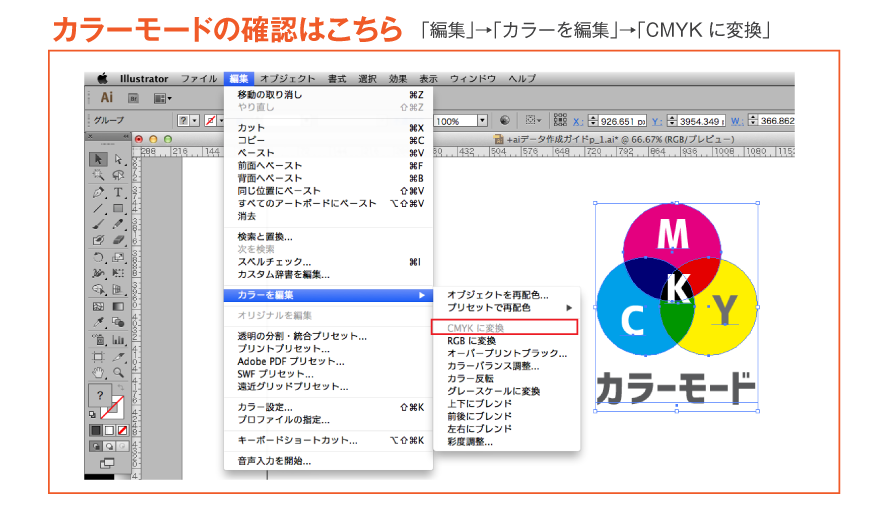Click the Y coordinate input field
This screenshot has width=878, height=528.
(x=702, y=121)
